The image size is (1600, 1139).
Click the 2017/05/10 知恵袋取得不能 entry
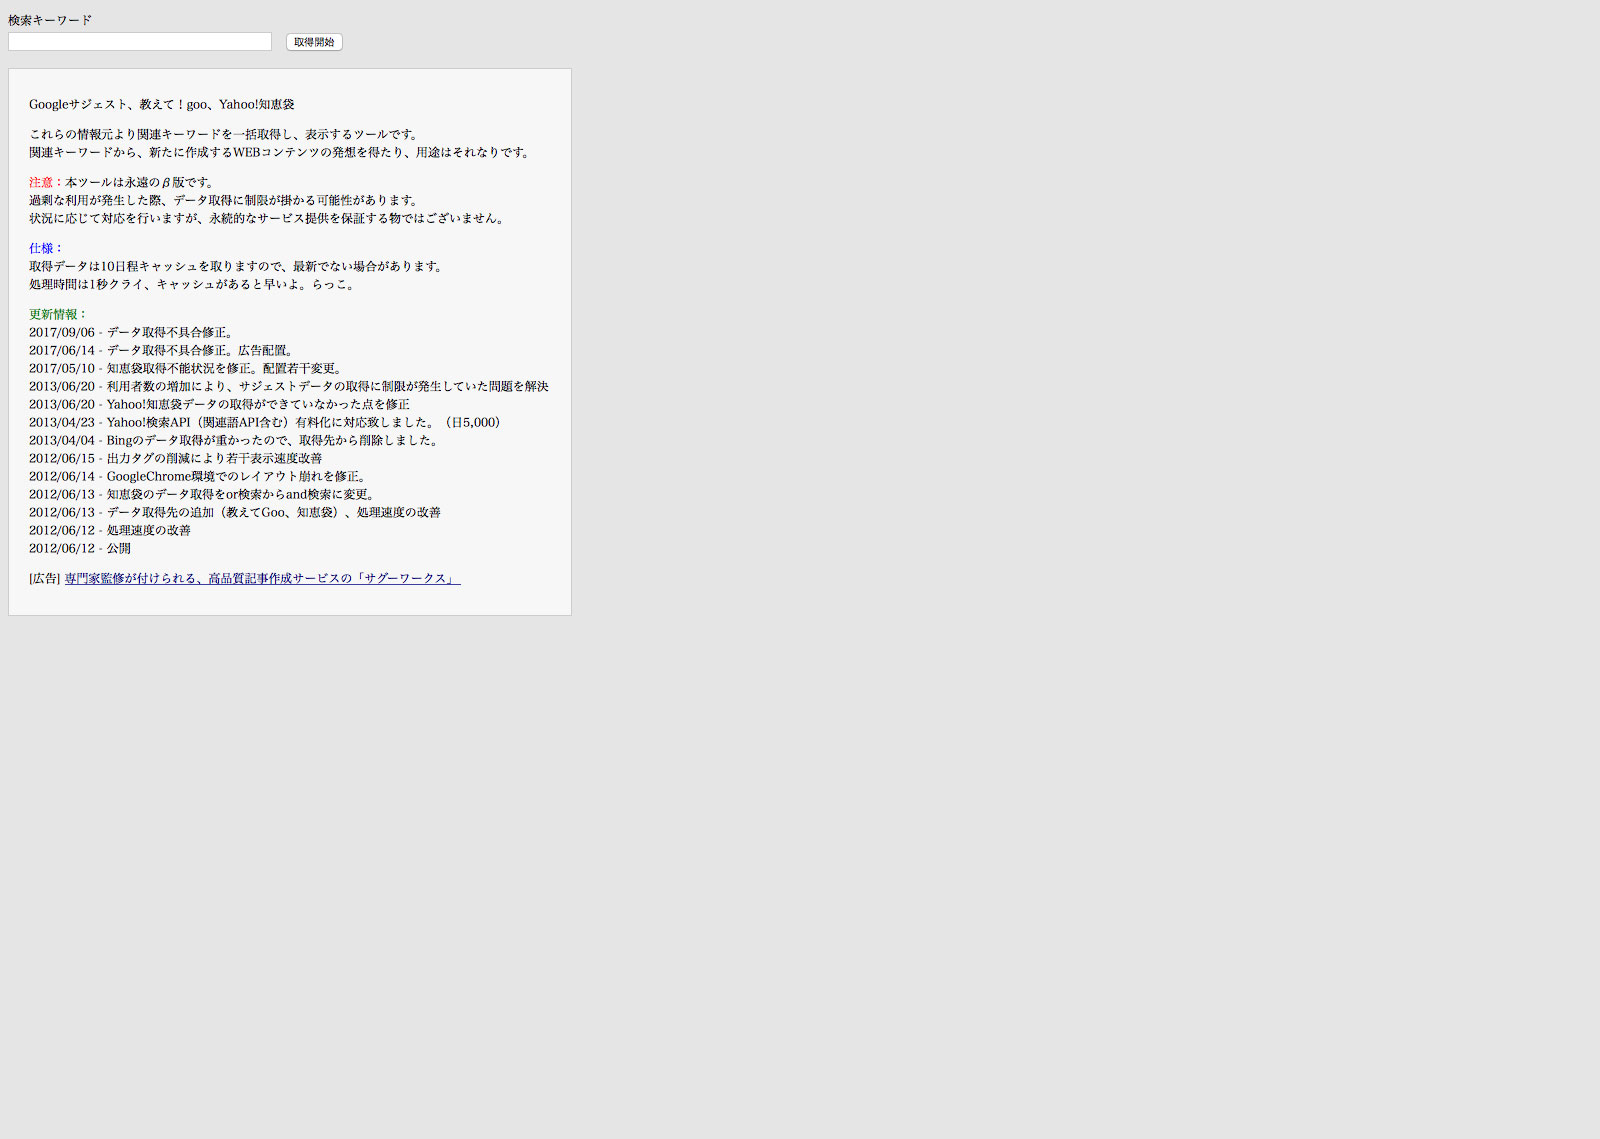pyautogui.click(x=187, y=369)
